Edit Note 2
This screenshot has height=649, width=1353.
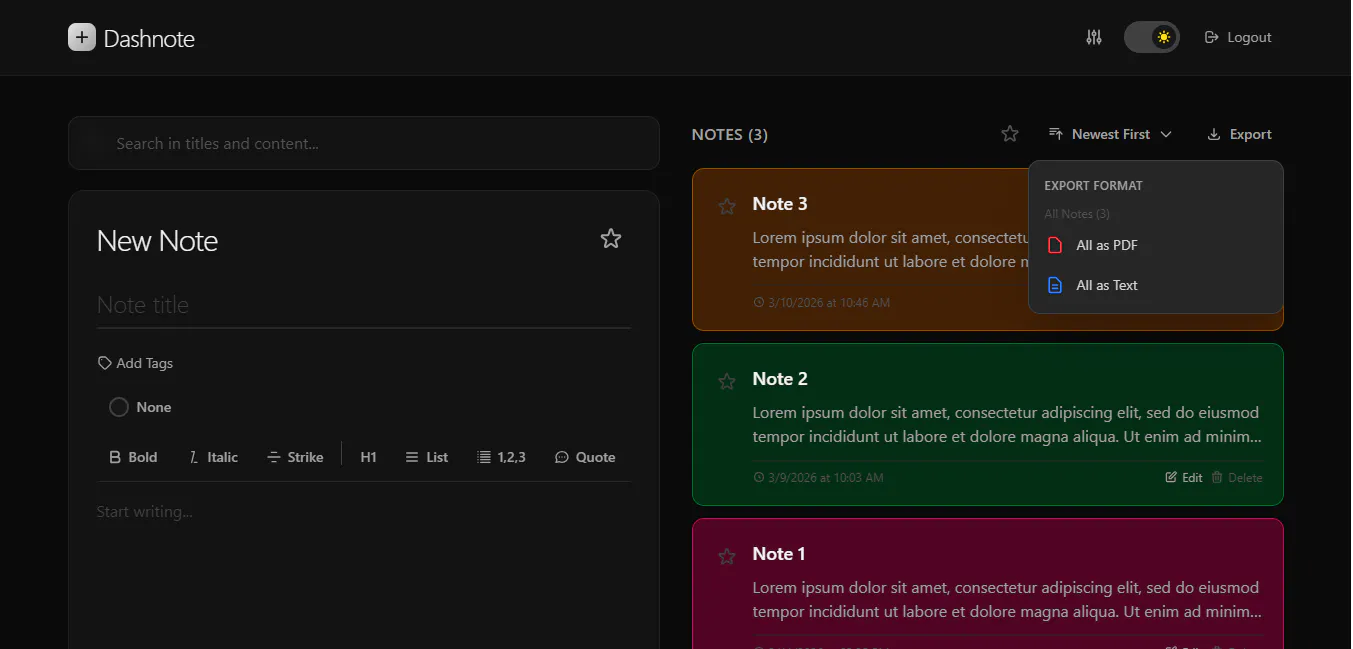click(1184, 478)
